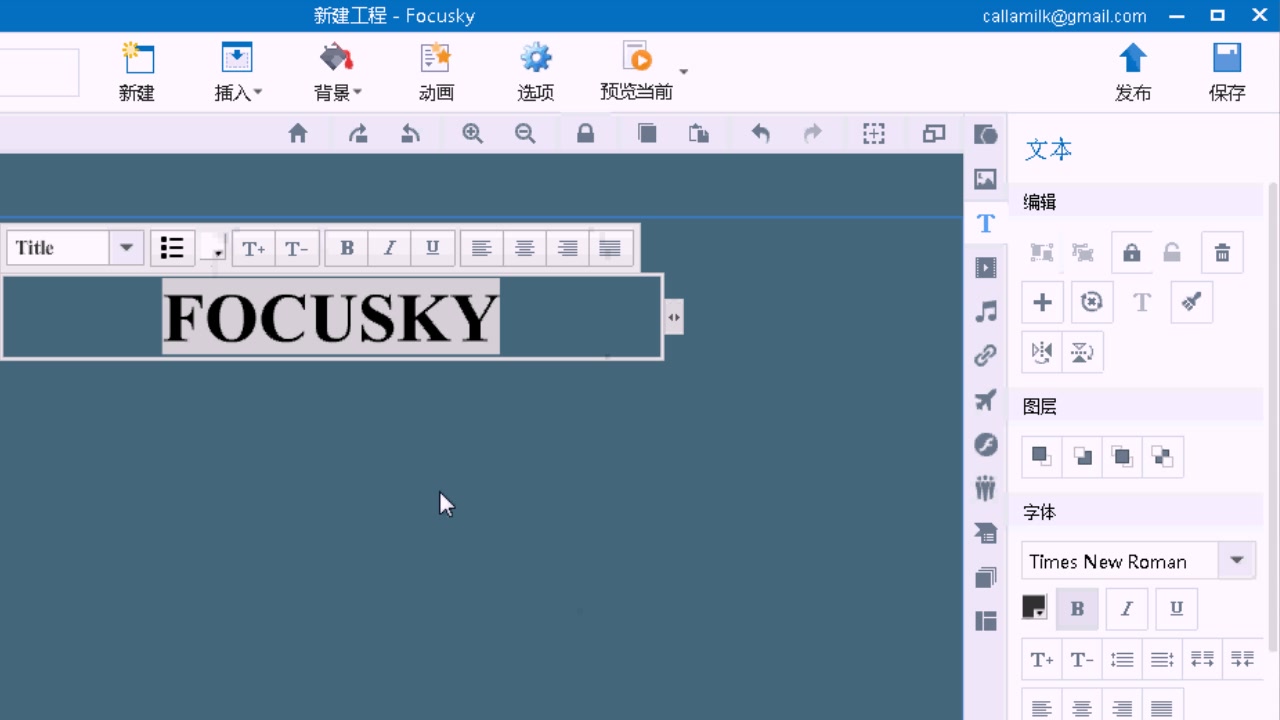Toggle underline in the floating text toolbar
The image size is (1280, 720).
click(x=432, y=248)
